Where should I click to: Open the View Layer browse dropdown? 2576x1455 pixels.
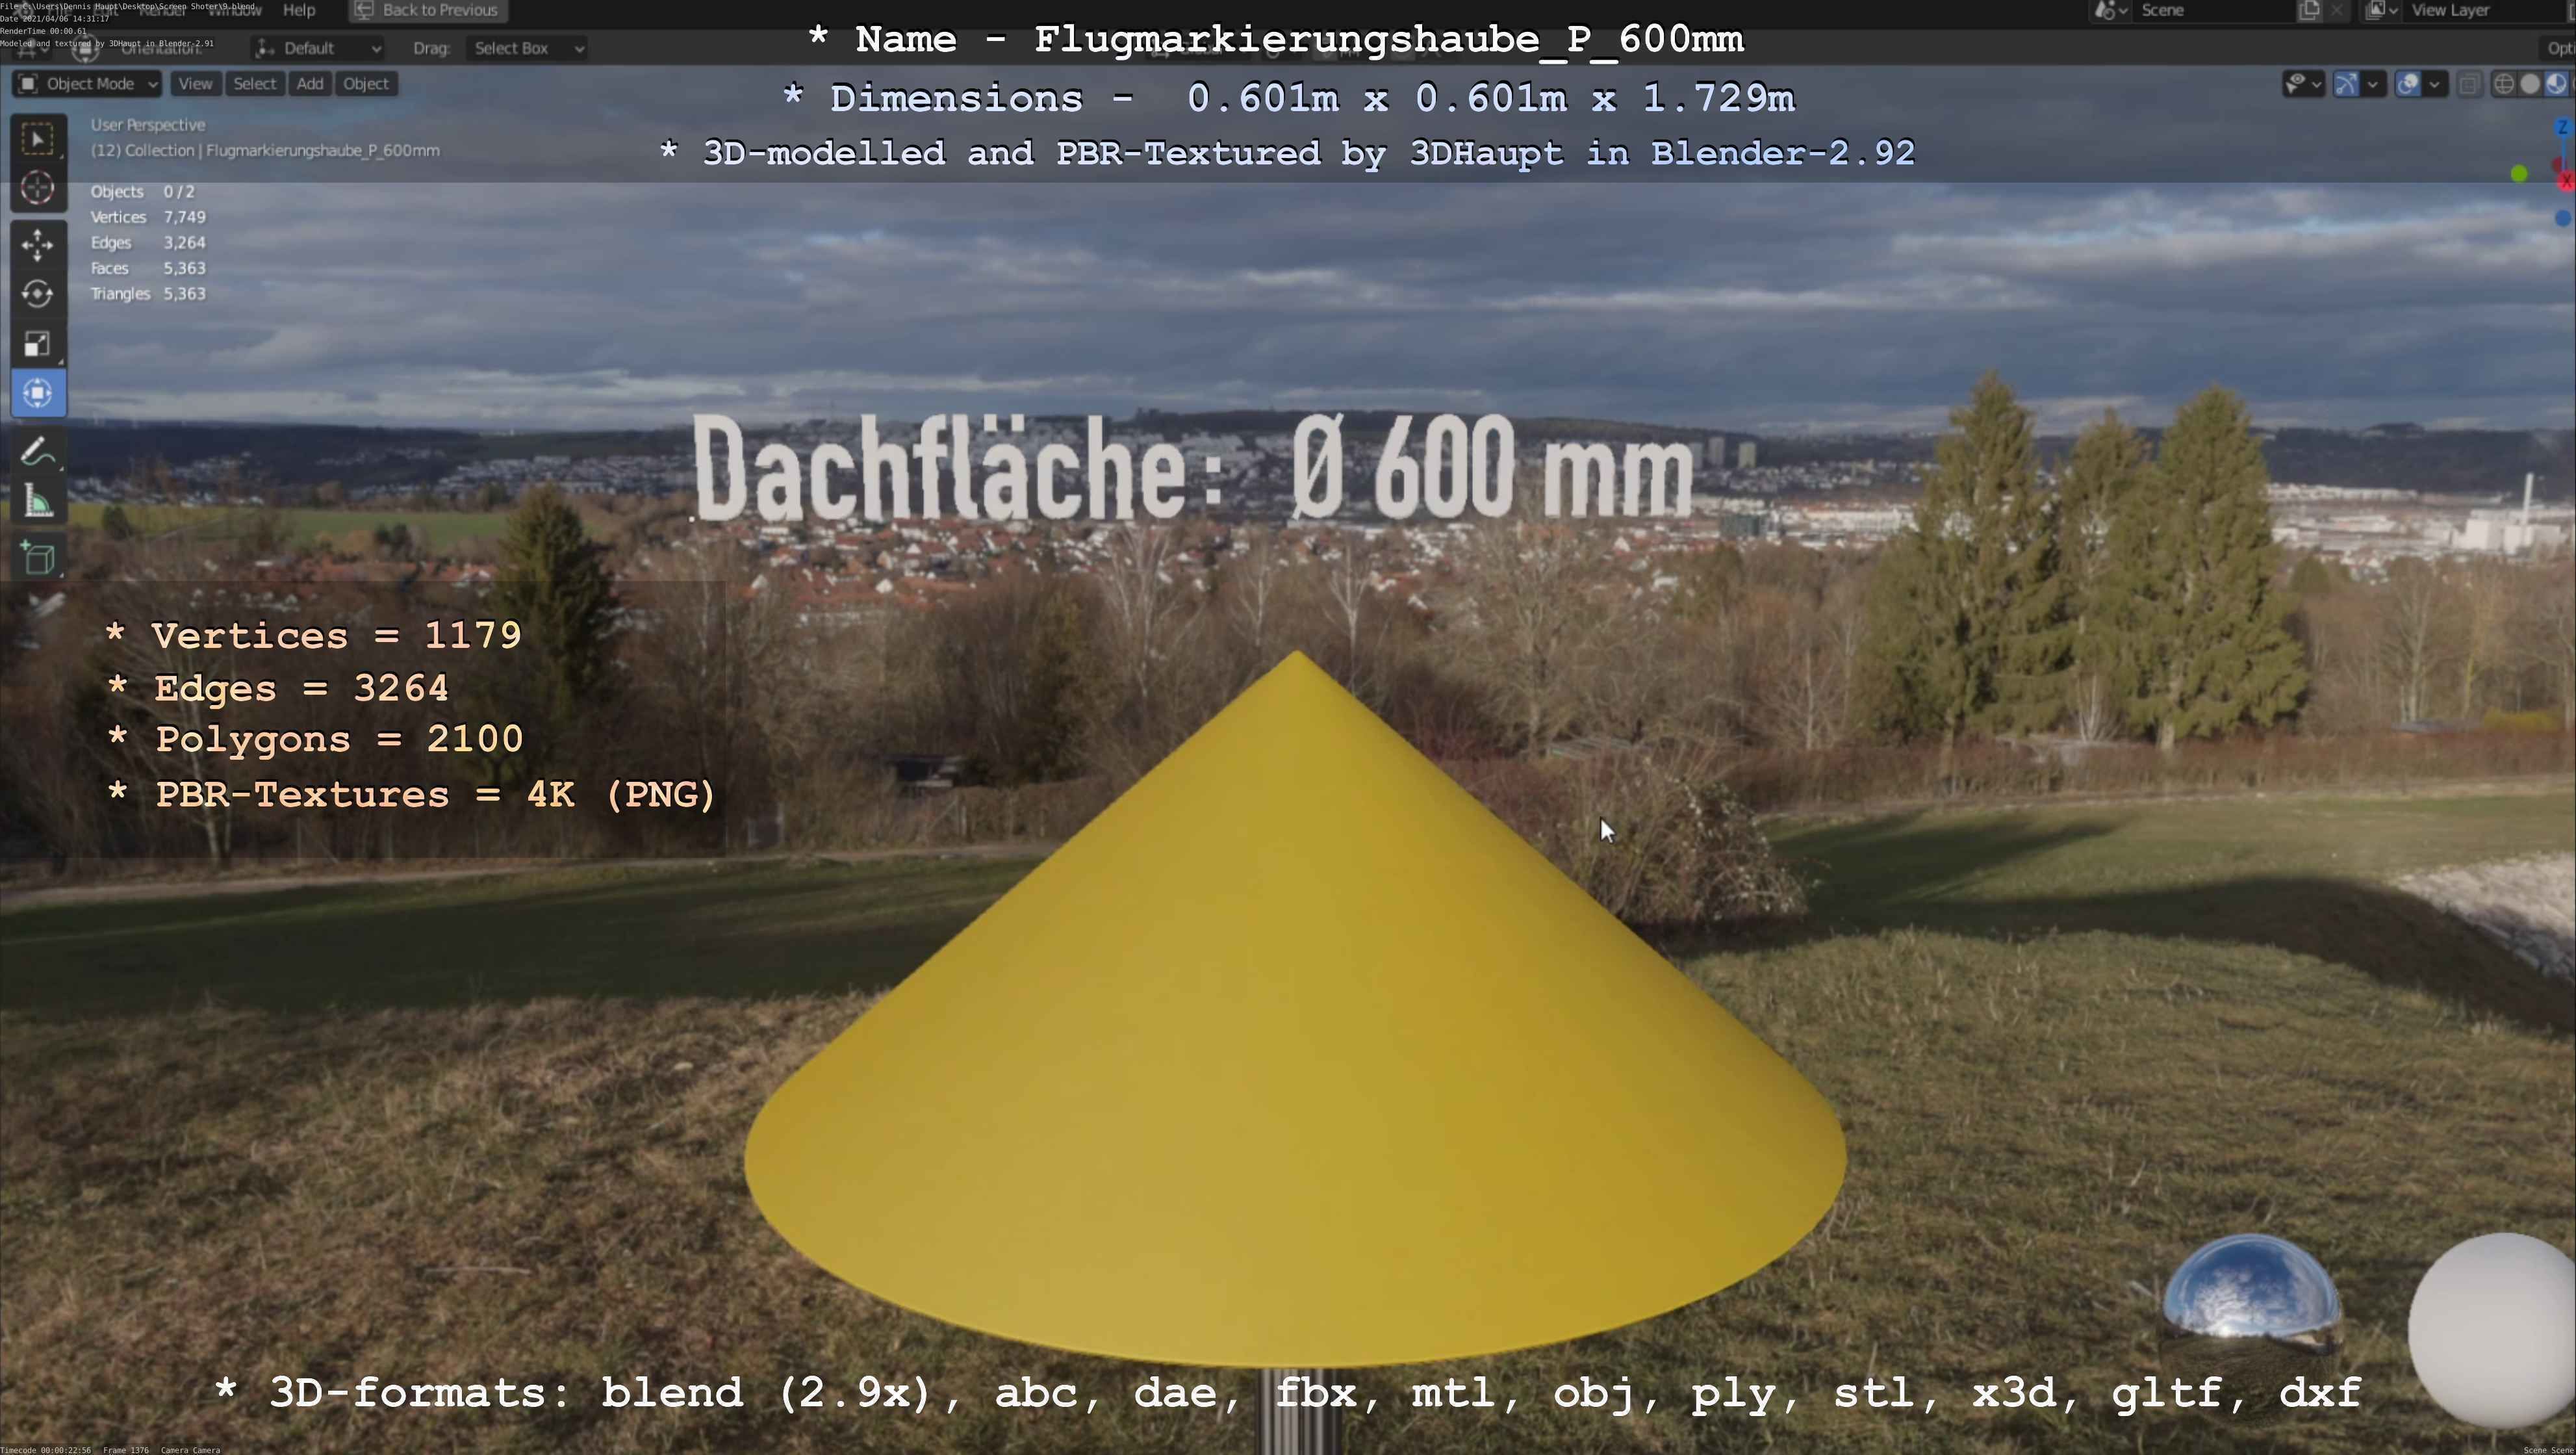(x=2382, y=10)
